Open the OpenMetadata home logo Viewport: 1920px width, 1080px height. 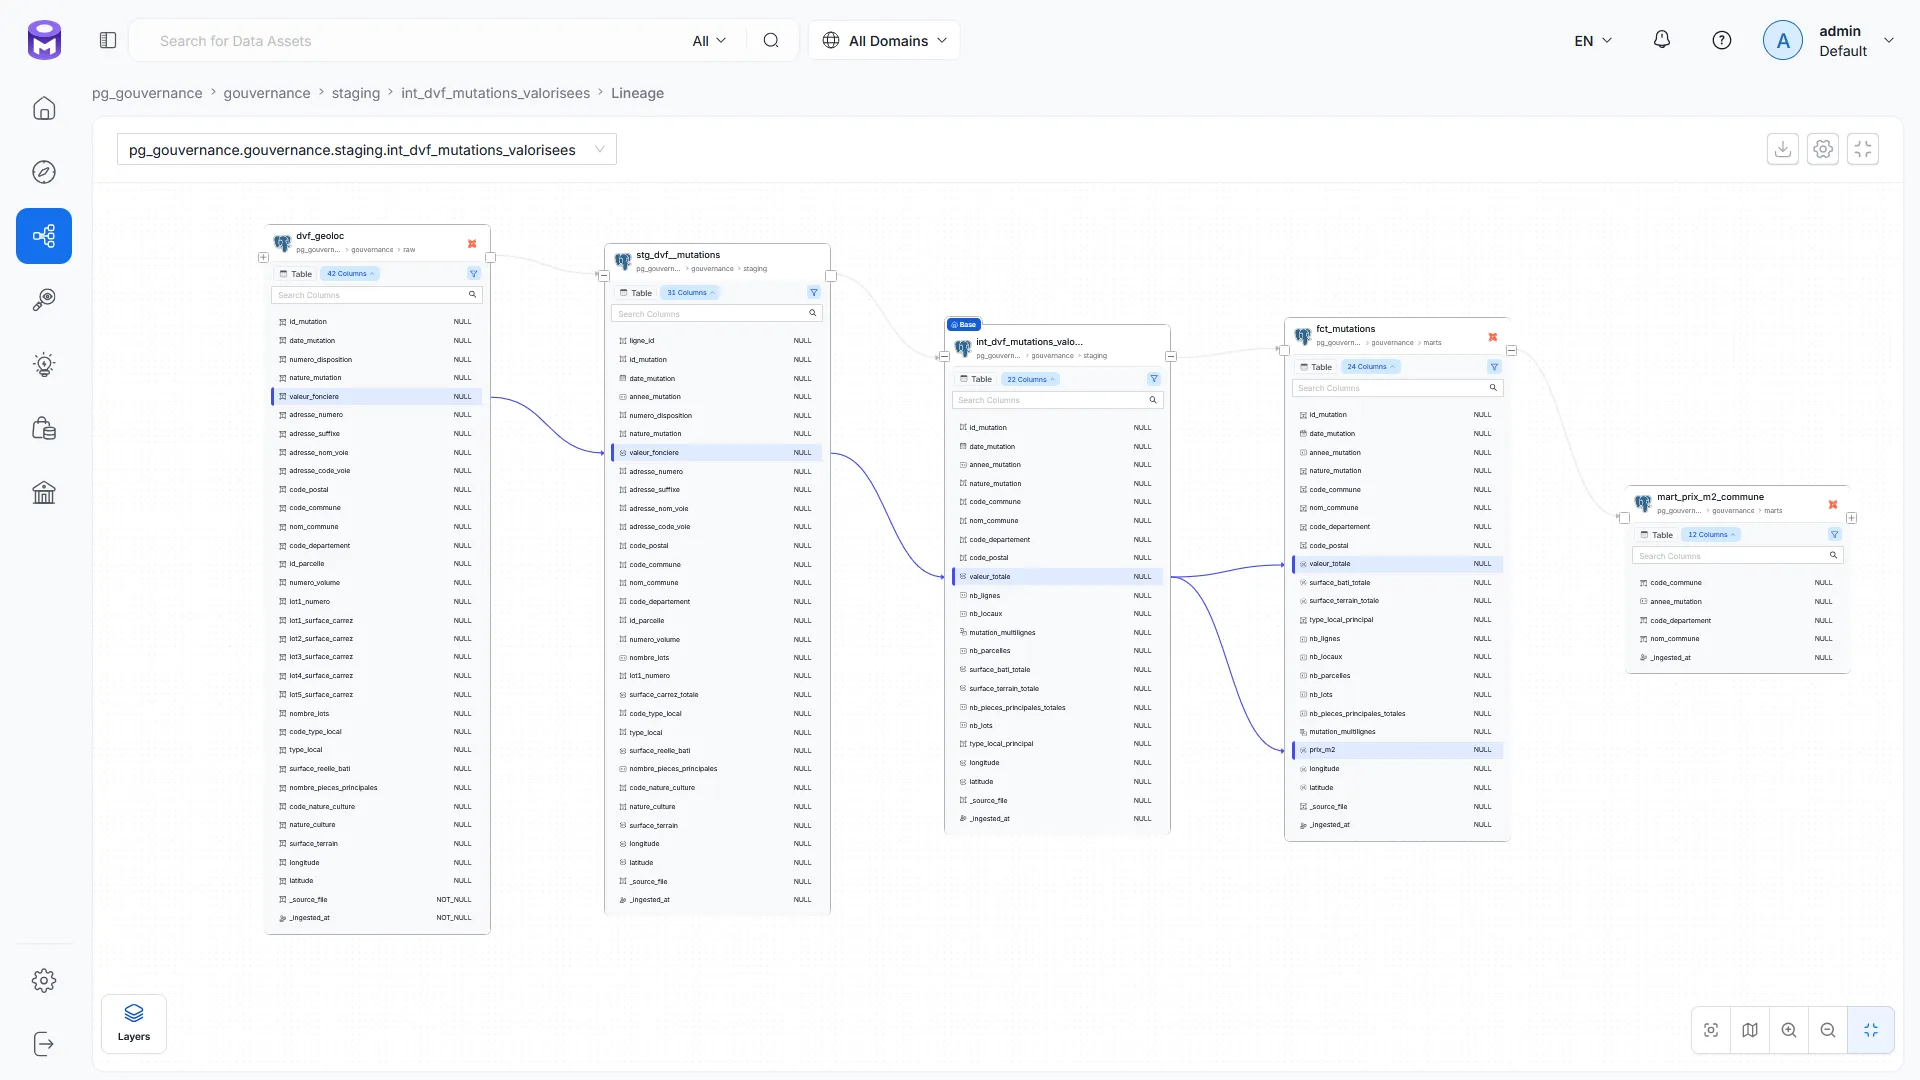tap(44, 40)
